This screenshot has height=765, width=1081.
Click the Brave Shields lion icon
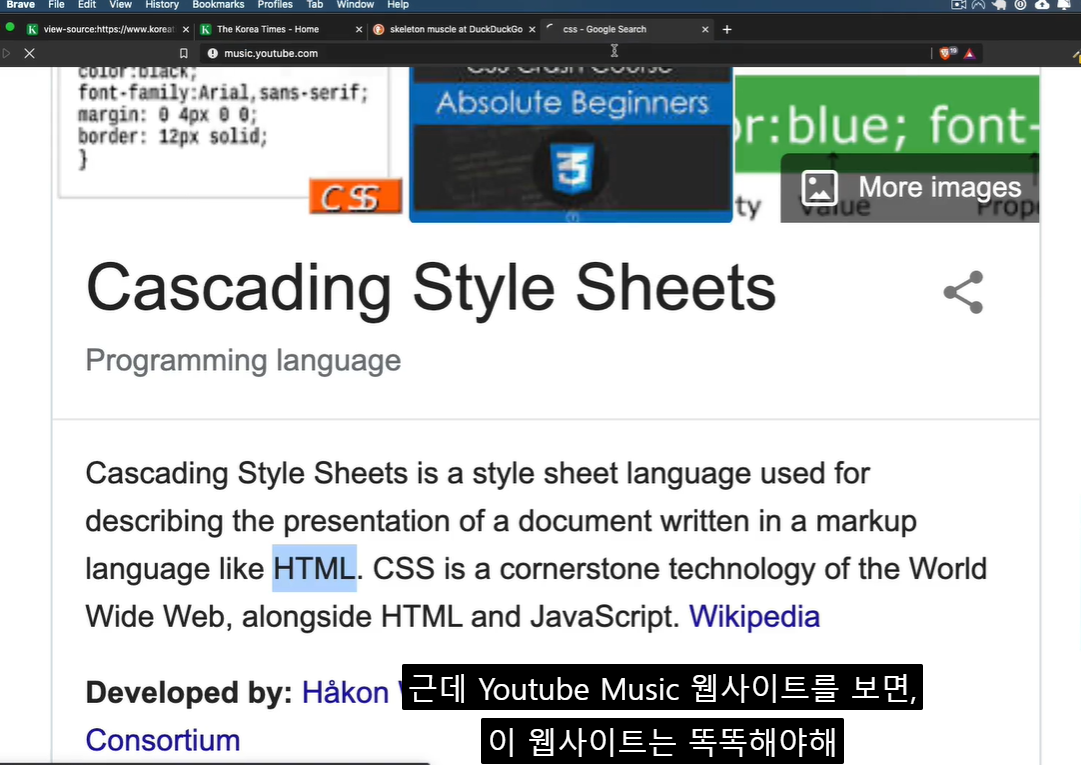pyautogui.click(x=947, y=53)
